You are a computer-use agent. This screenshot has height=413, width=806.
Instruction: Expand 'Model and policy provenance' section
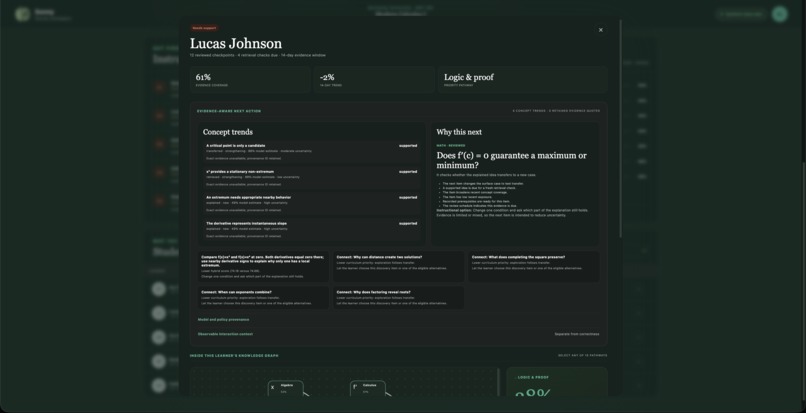[224, 319]
